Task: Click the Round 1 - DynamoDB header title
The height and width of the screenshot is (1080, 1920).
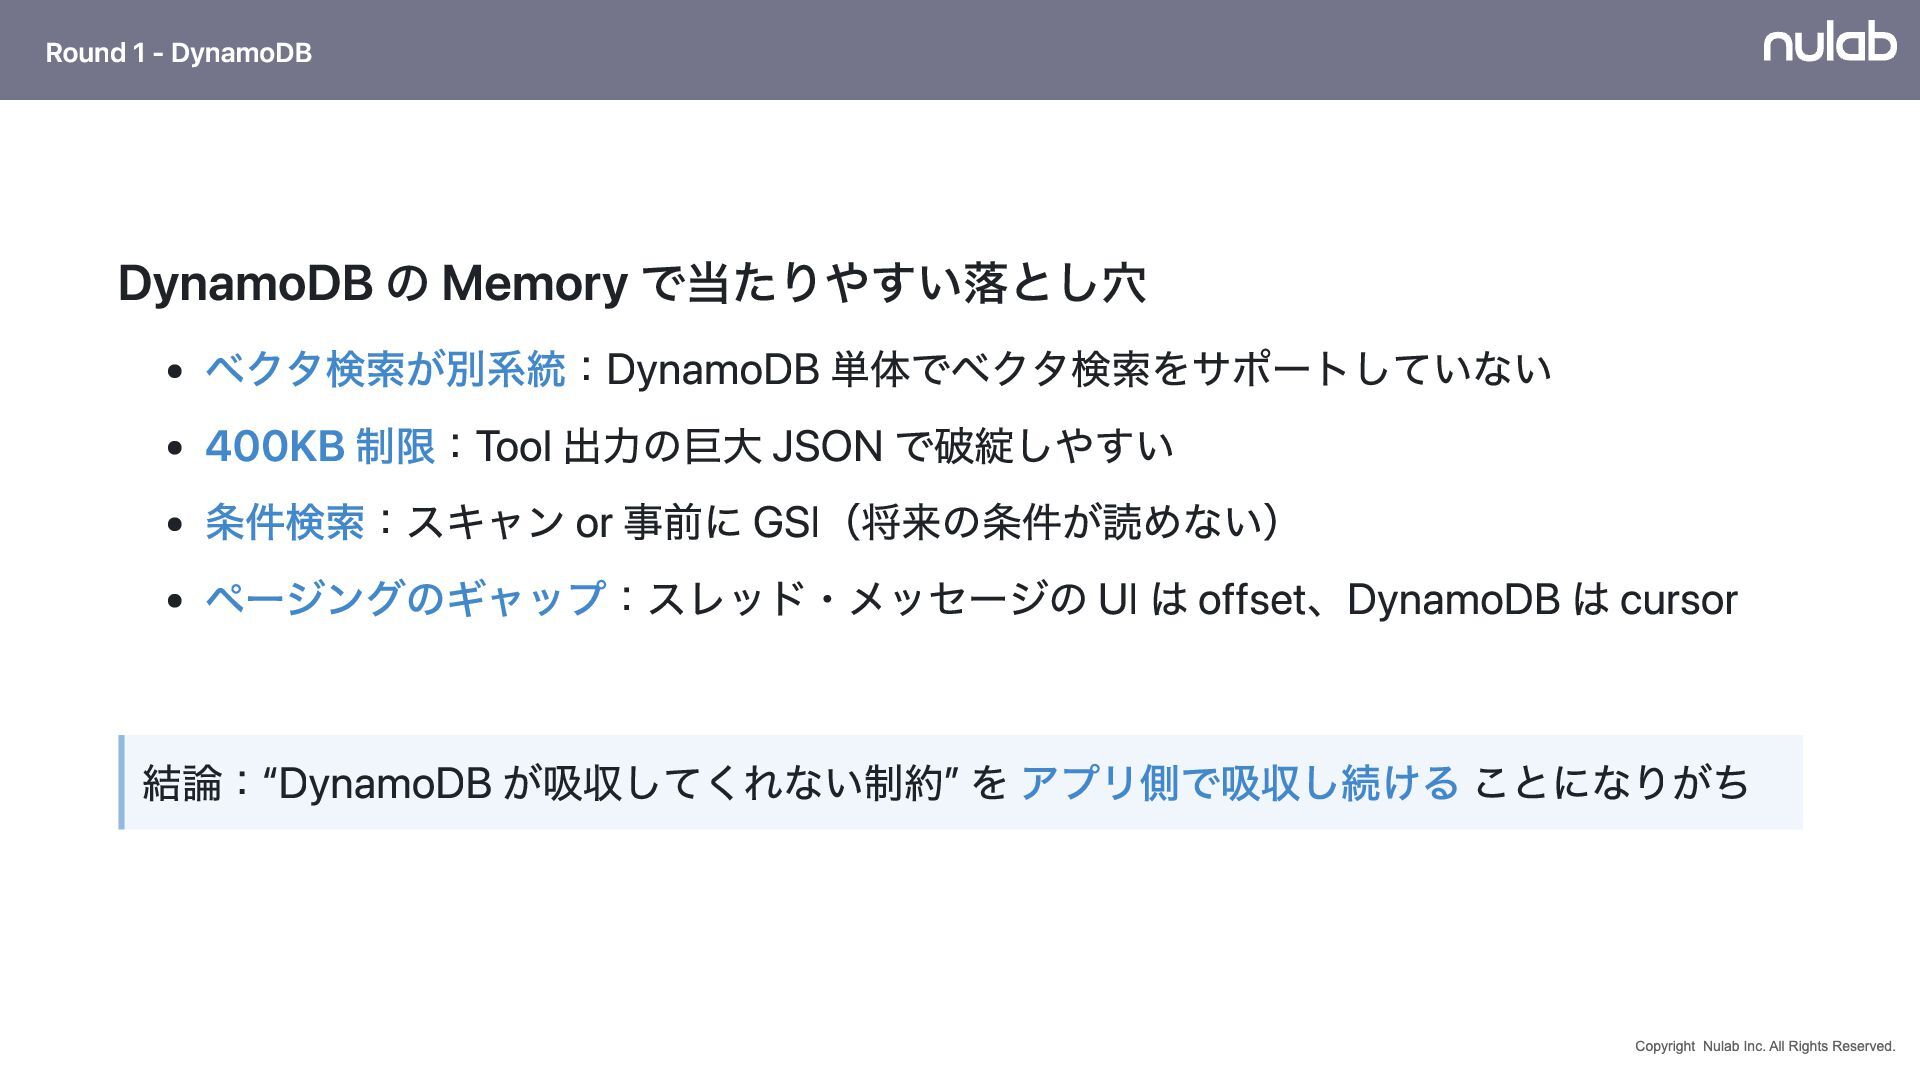Action: coord(178,53)
